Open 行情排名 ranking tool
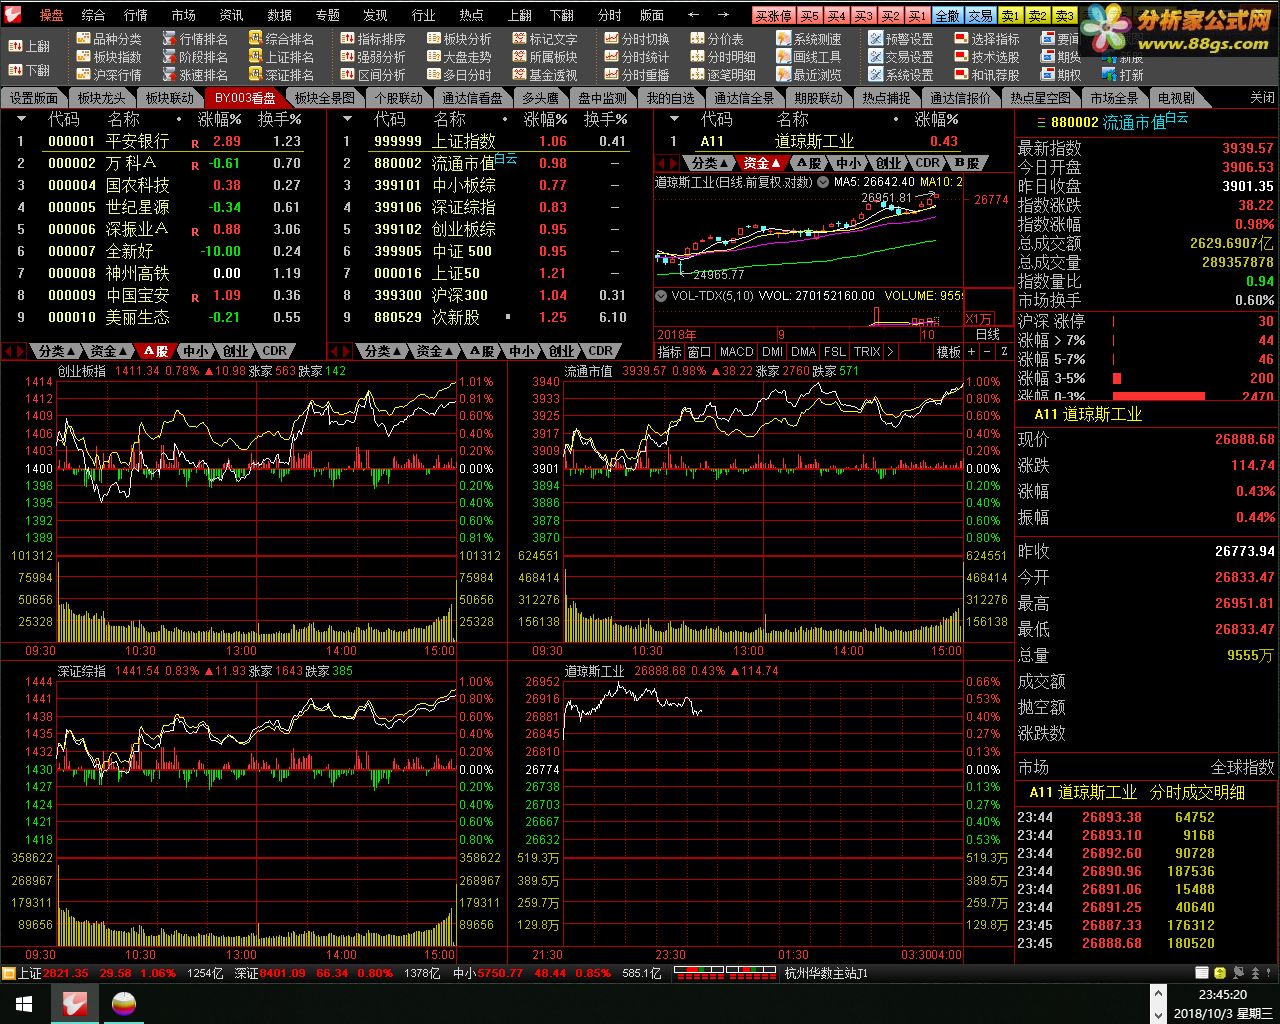The image size is (1280, 1024). tap(195, 39)
